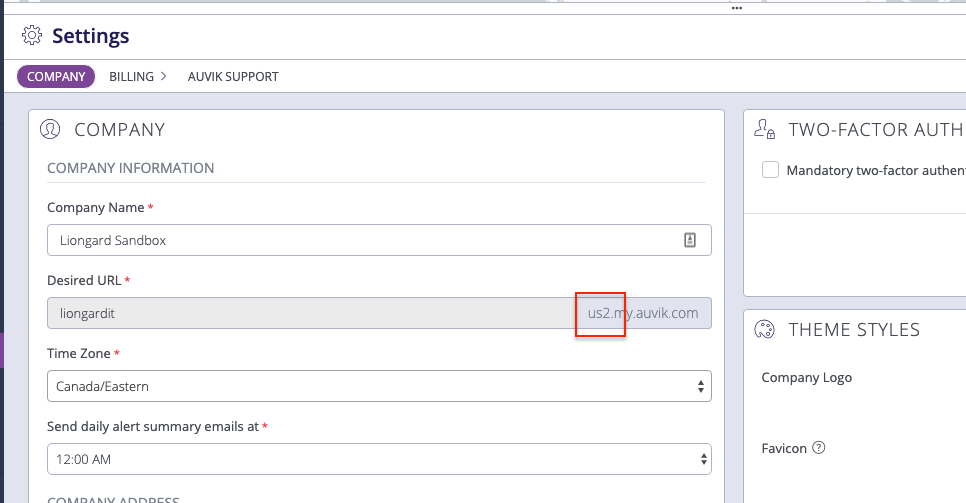Click the Settings gear icon
The width and height of the screenshot is (966, 503).
point(32,35)
